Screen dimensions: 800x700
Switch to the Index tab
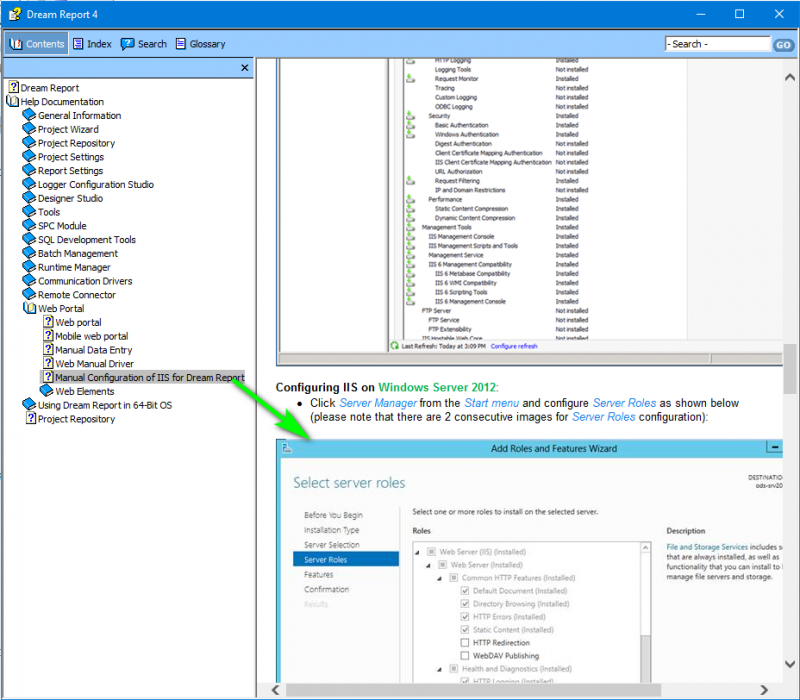(92, 44)
